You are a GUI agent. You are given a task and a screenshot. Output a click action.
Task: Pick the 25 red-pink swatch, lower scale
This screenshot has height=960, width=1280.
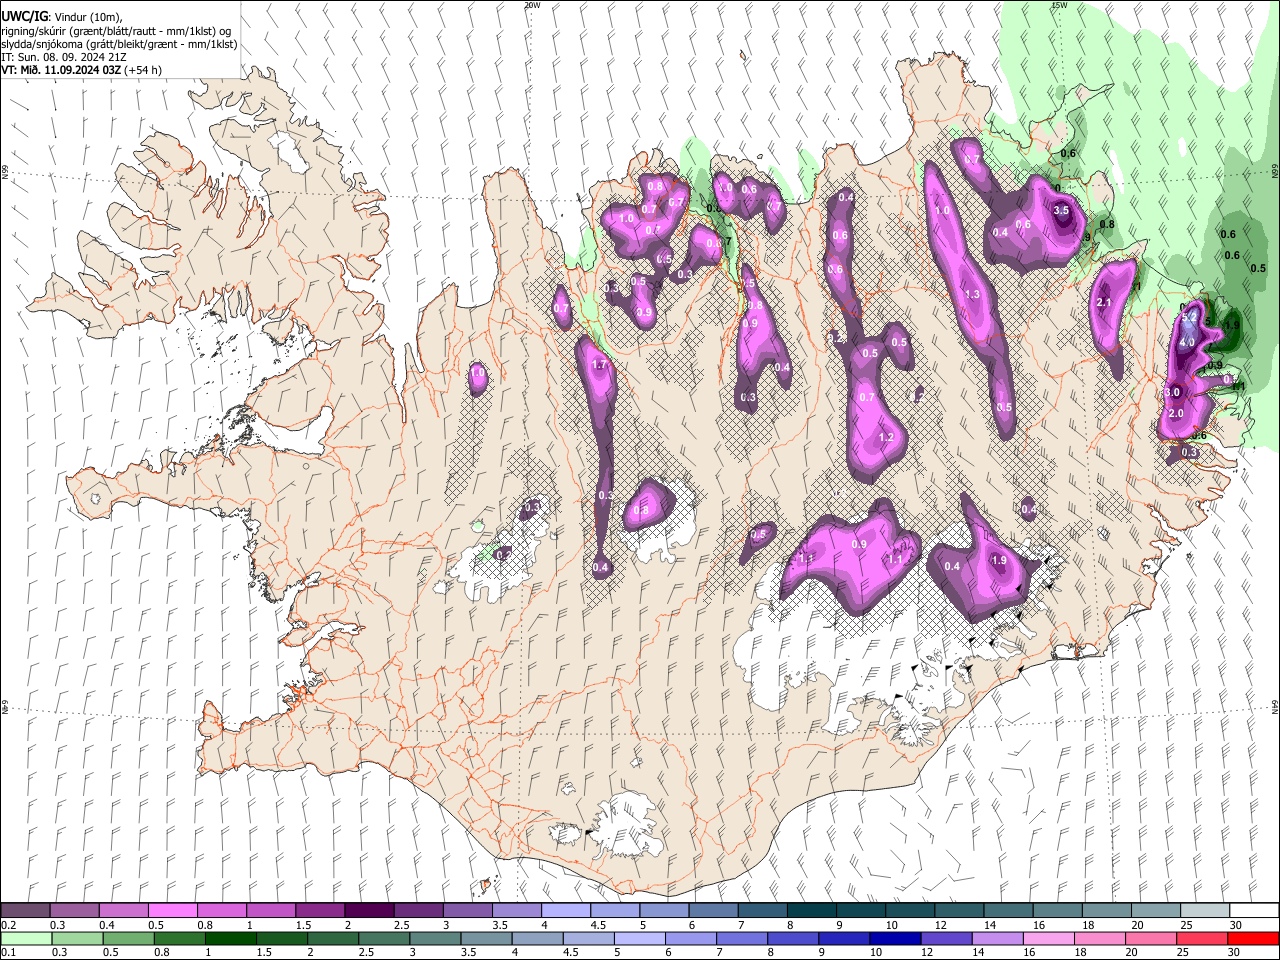(1202, 938)
